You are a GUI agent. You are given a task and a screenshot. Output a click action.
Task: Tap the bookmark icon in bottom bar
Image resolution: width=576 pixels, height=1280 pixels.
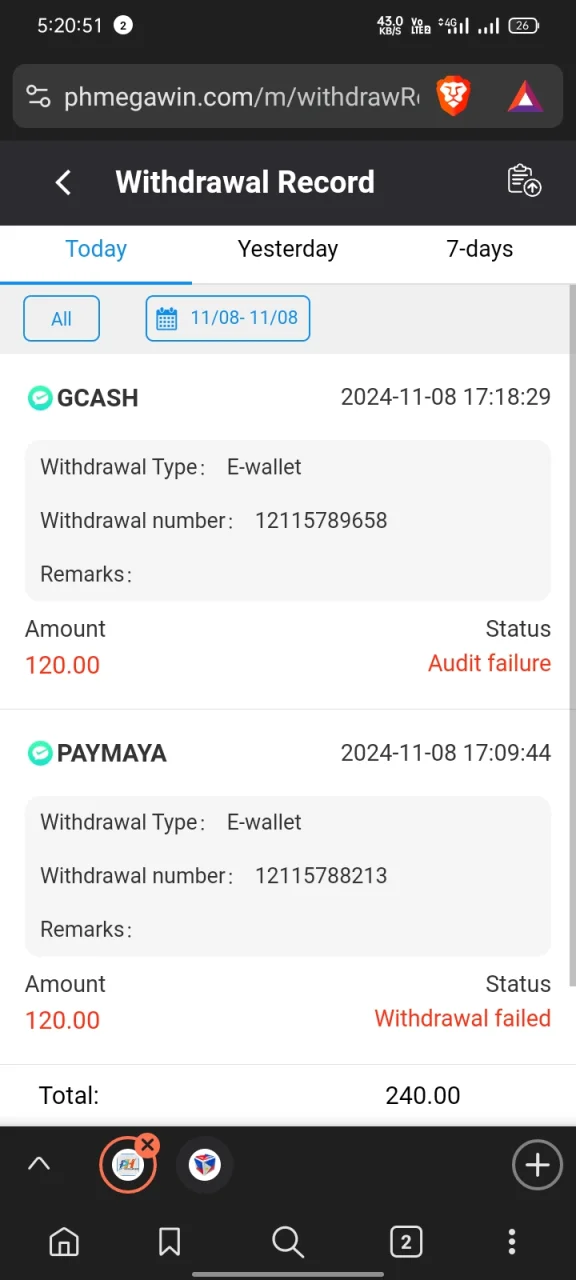(169, 1242)
